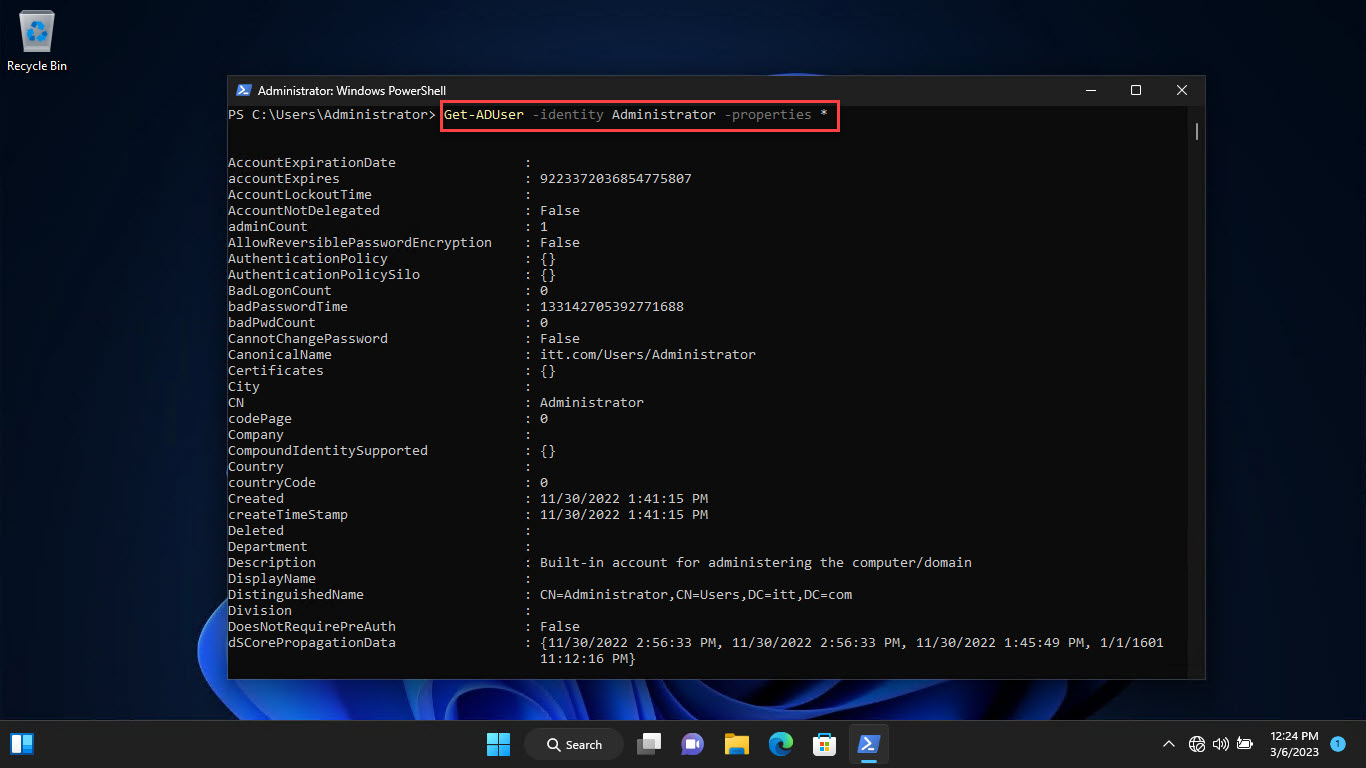The height and width of the screenshot is (768, 1366).
Task: Open the Start menu
Action: pyautogui.click(x=498, y=744)
